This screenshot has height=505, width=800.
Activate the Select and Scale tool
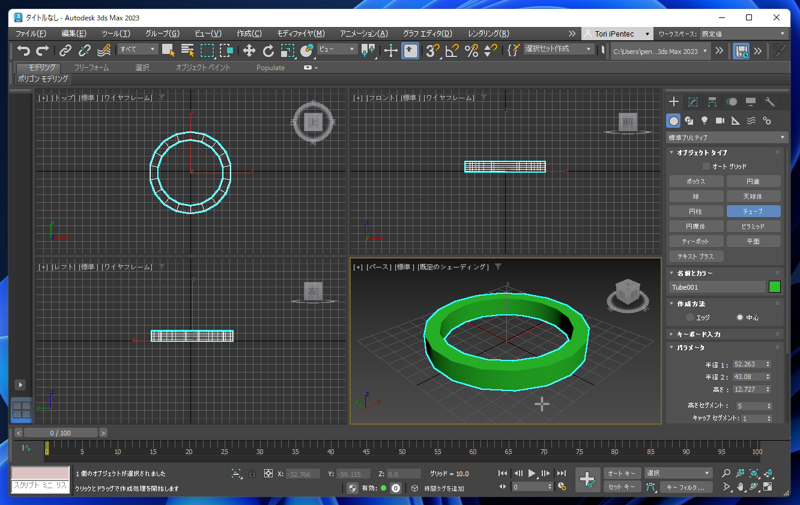tap(287, 50)
